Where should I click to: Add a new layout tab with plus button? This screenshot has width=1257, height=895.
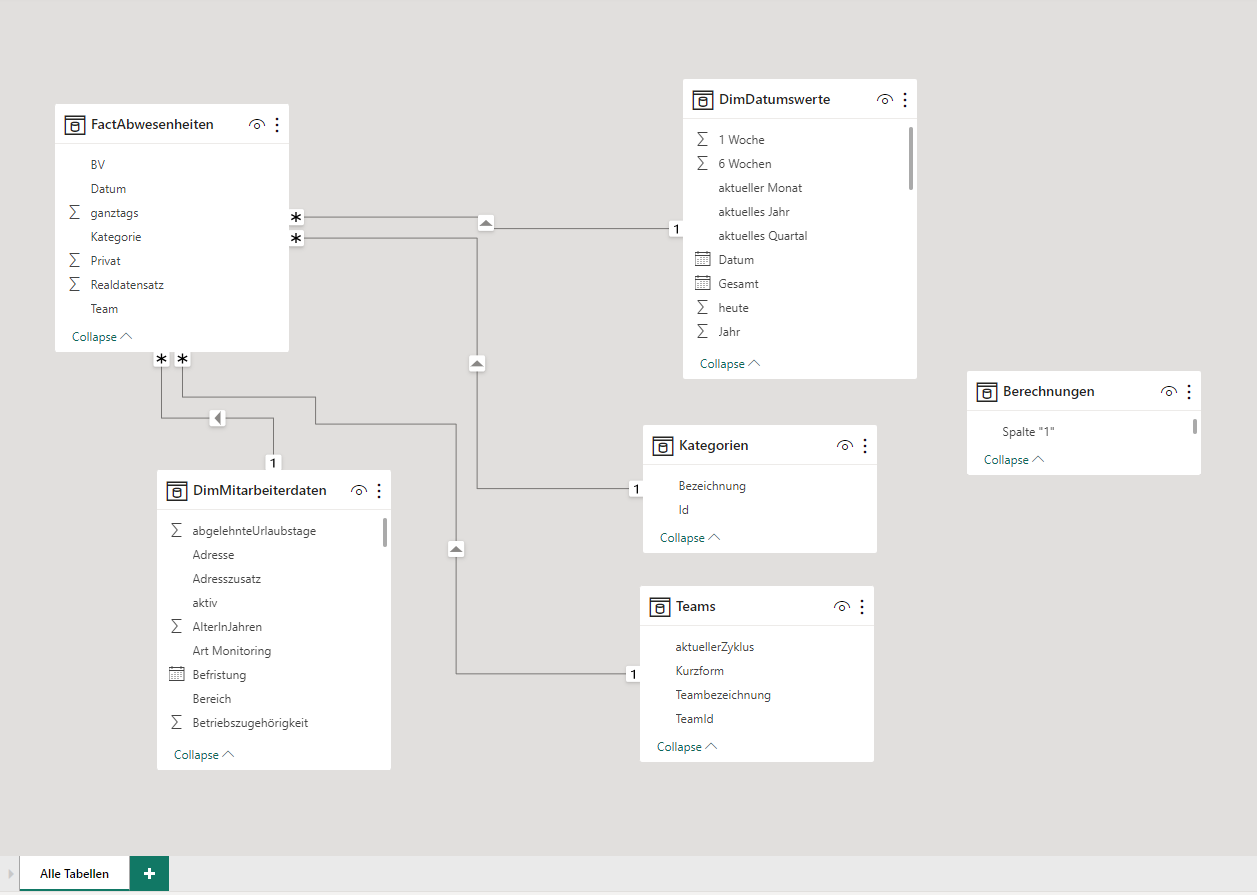[150, 873]
